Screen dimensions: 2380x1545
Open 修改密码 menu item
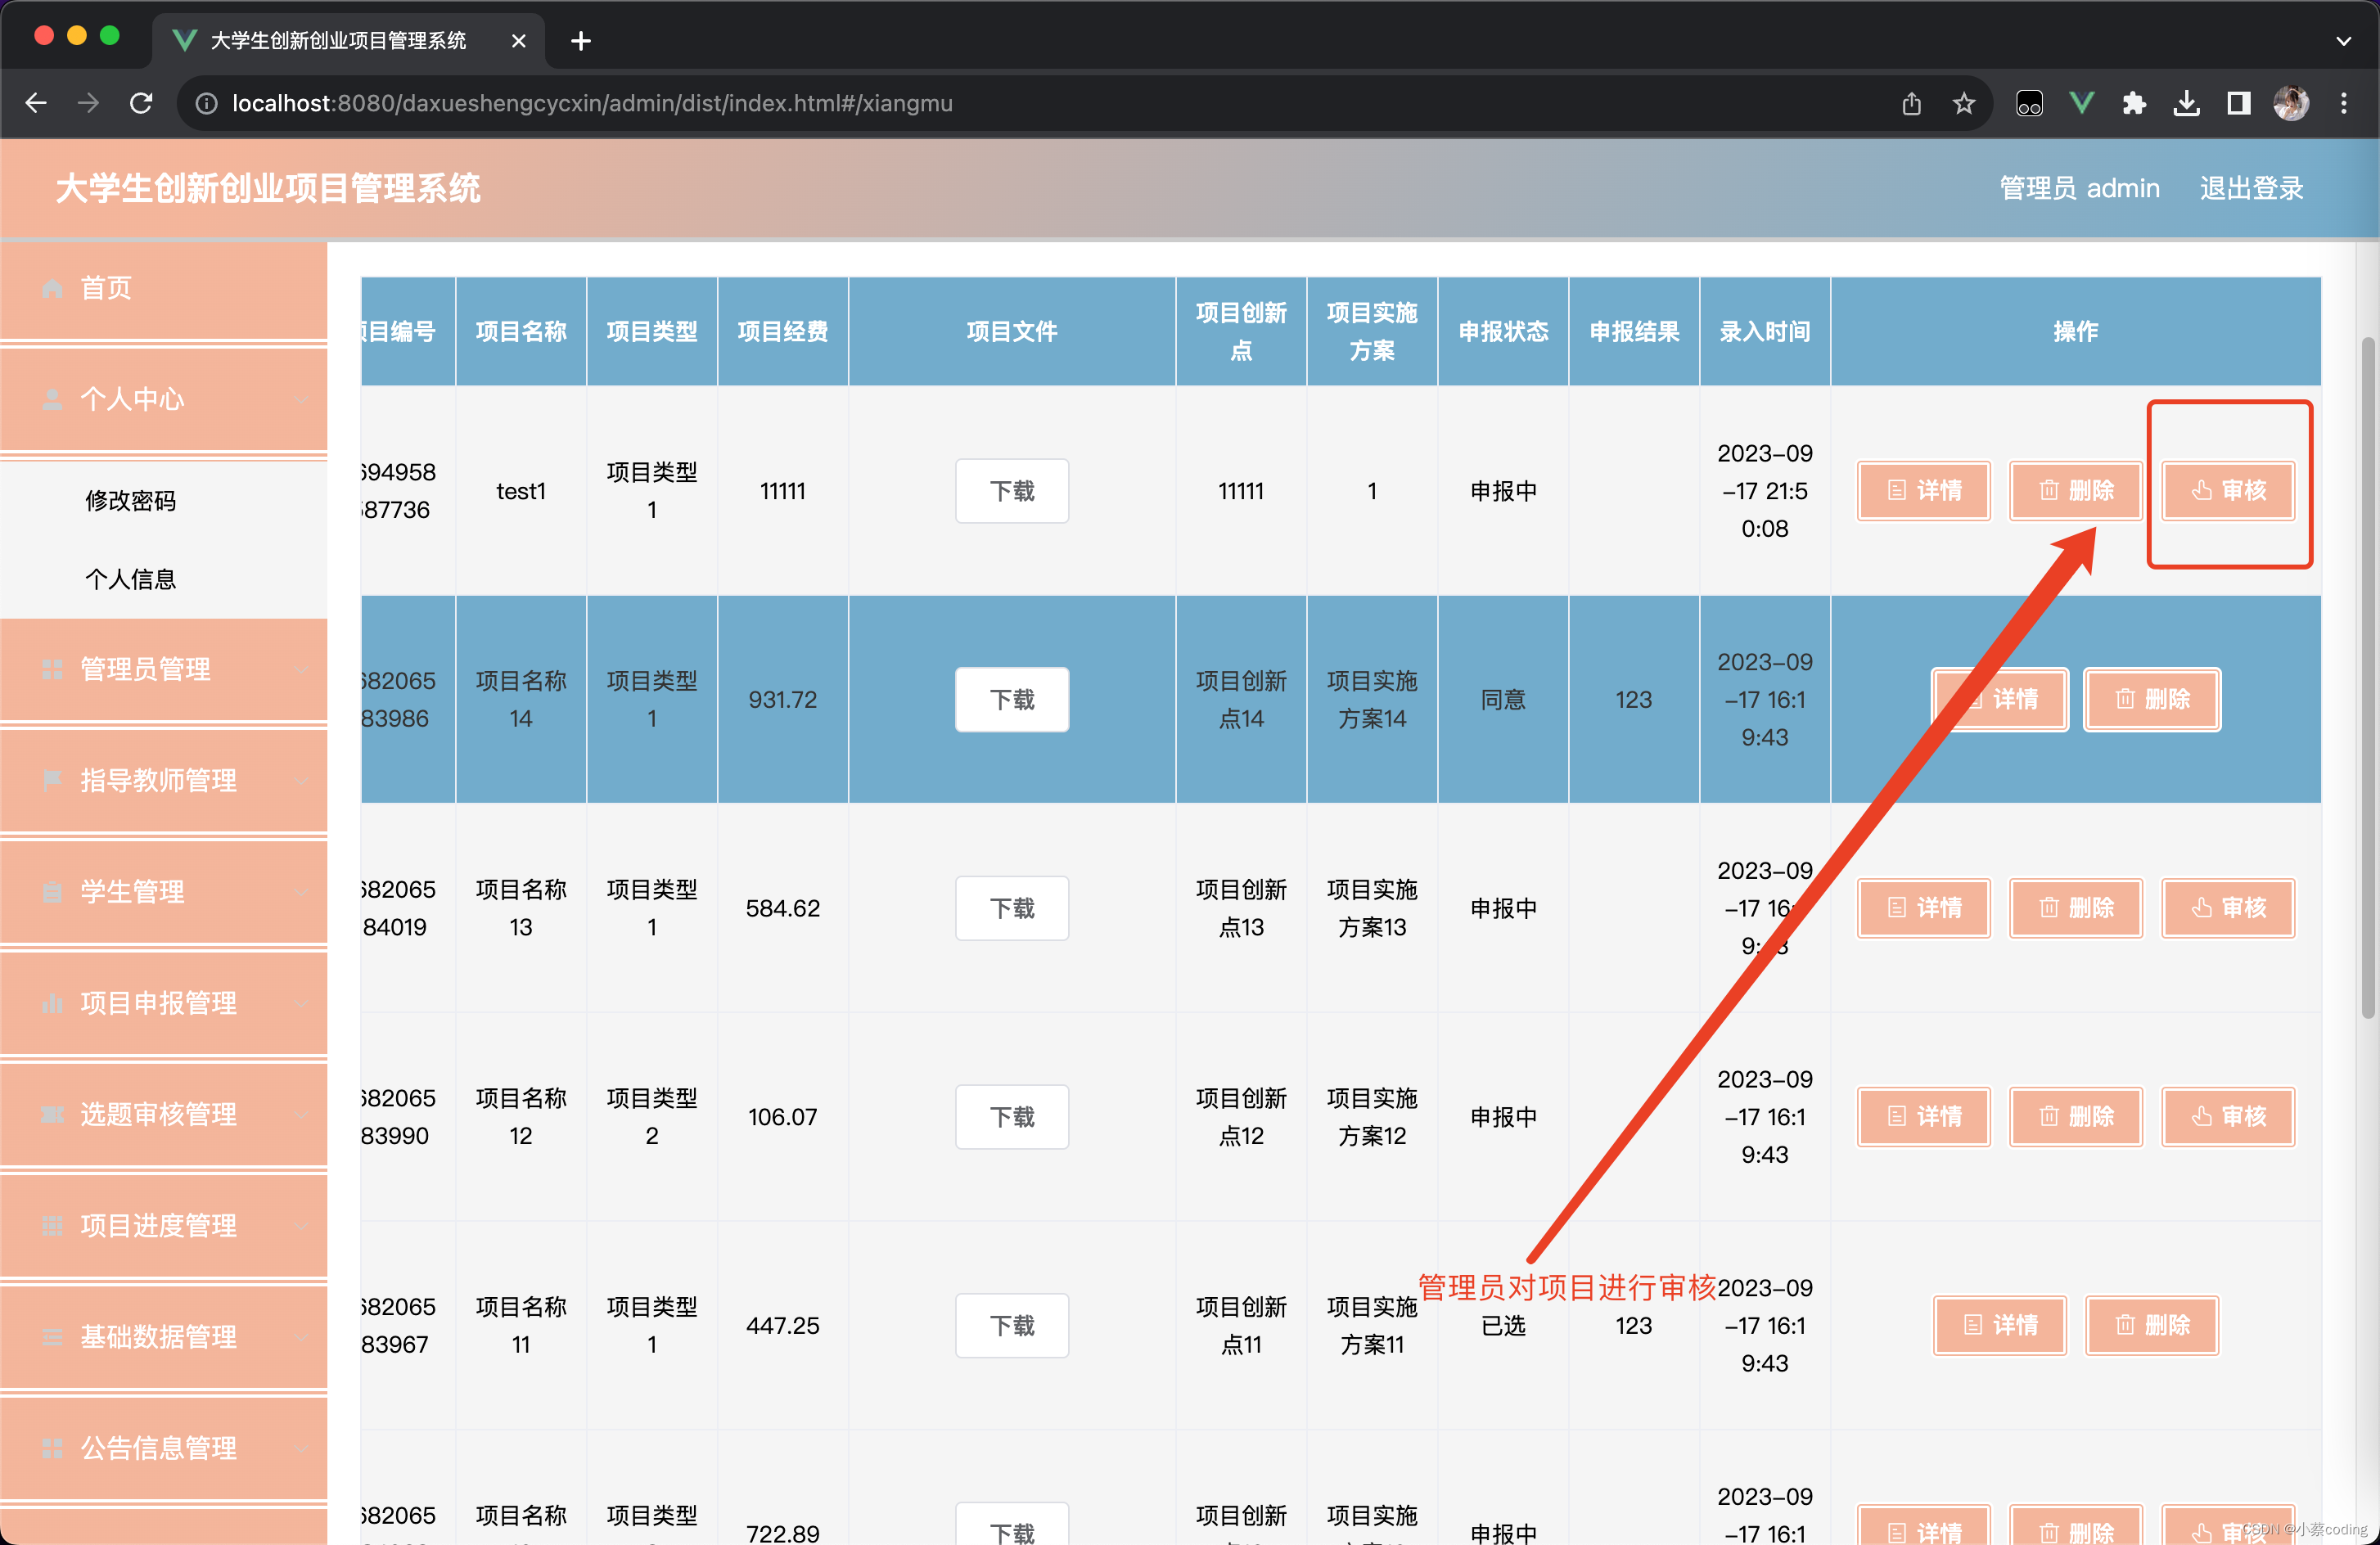coord(131,500)
